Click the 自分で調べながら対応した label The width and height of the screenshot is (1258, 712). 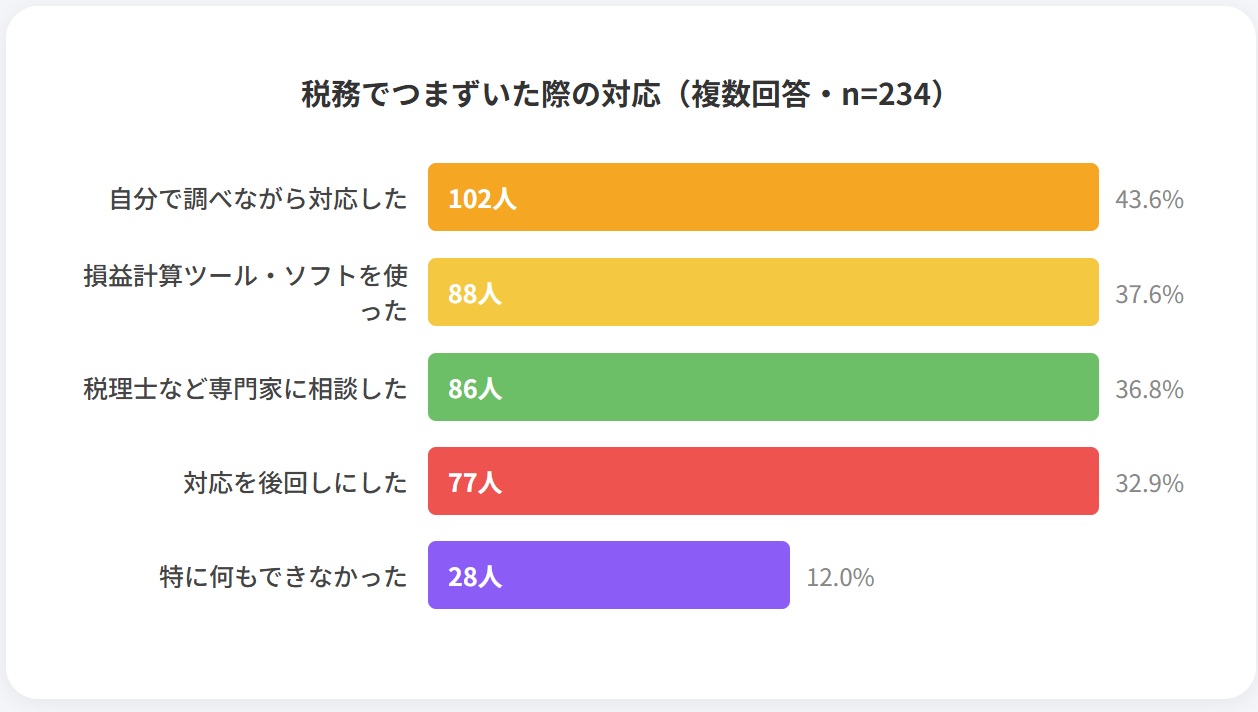(x=259, y=198)
